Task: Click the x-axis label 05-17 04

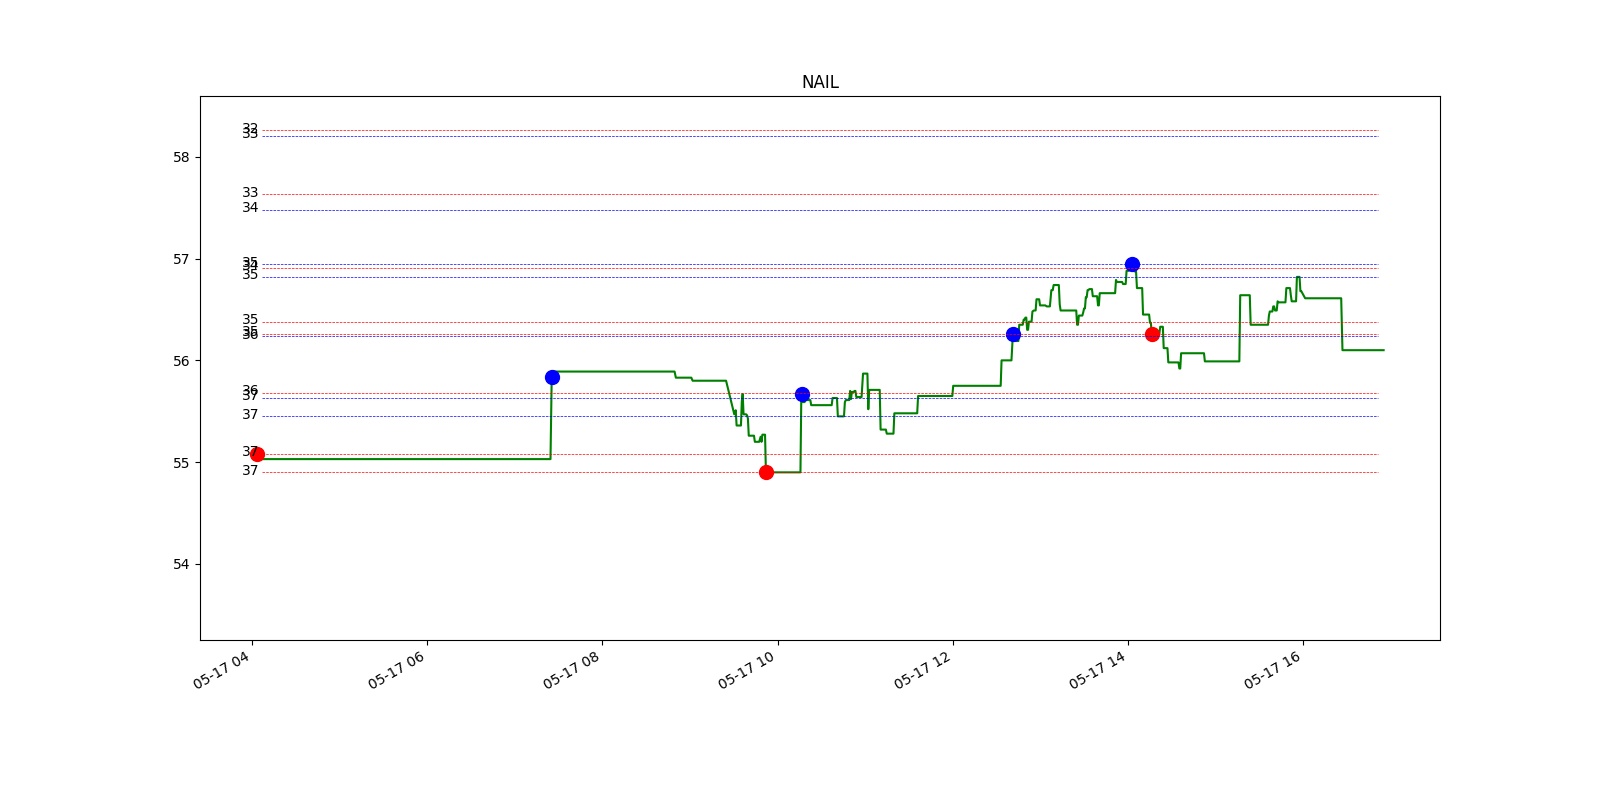Action: (x=221, y=670)
